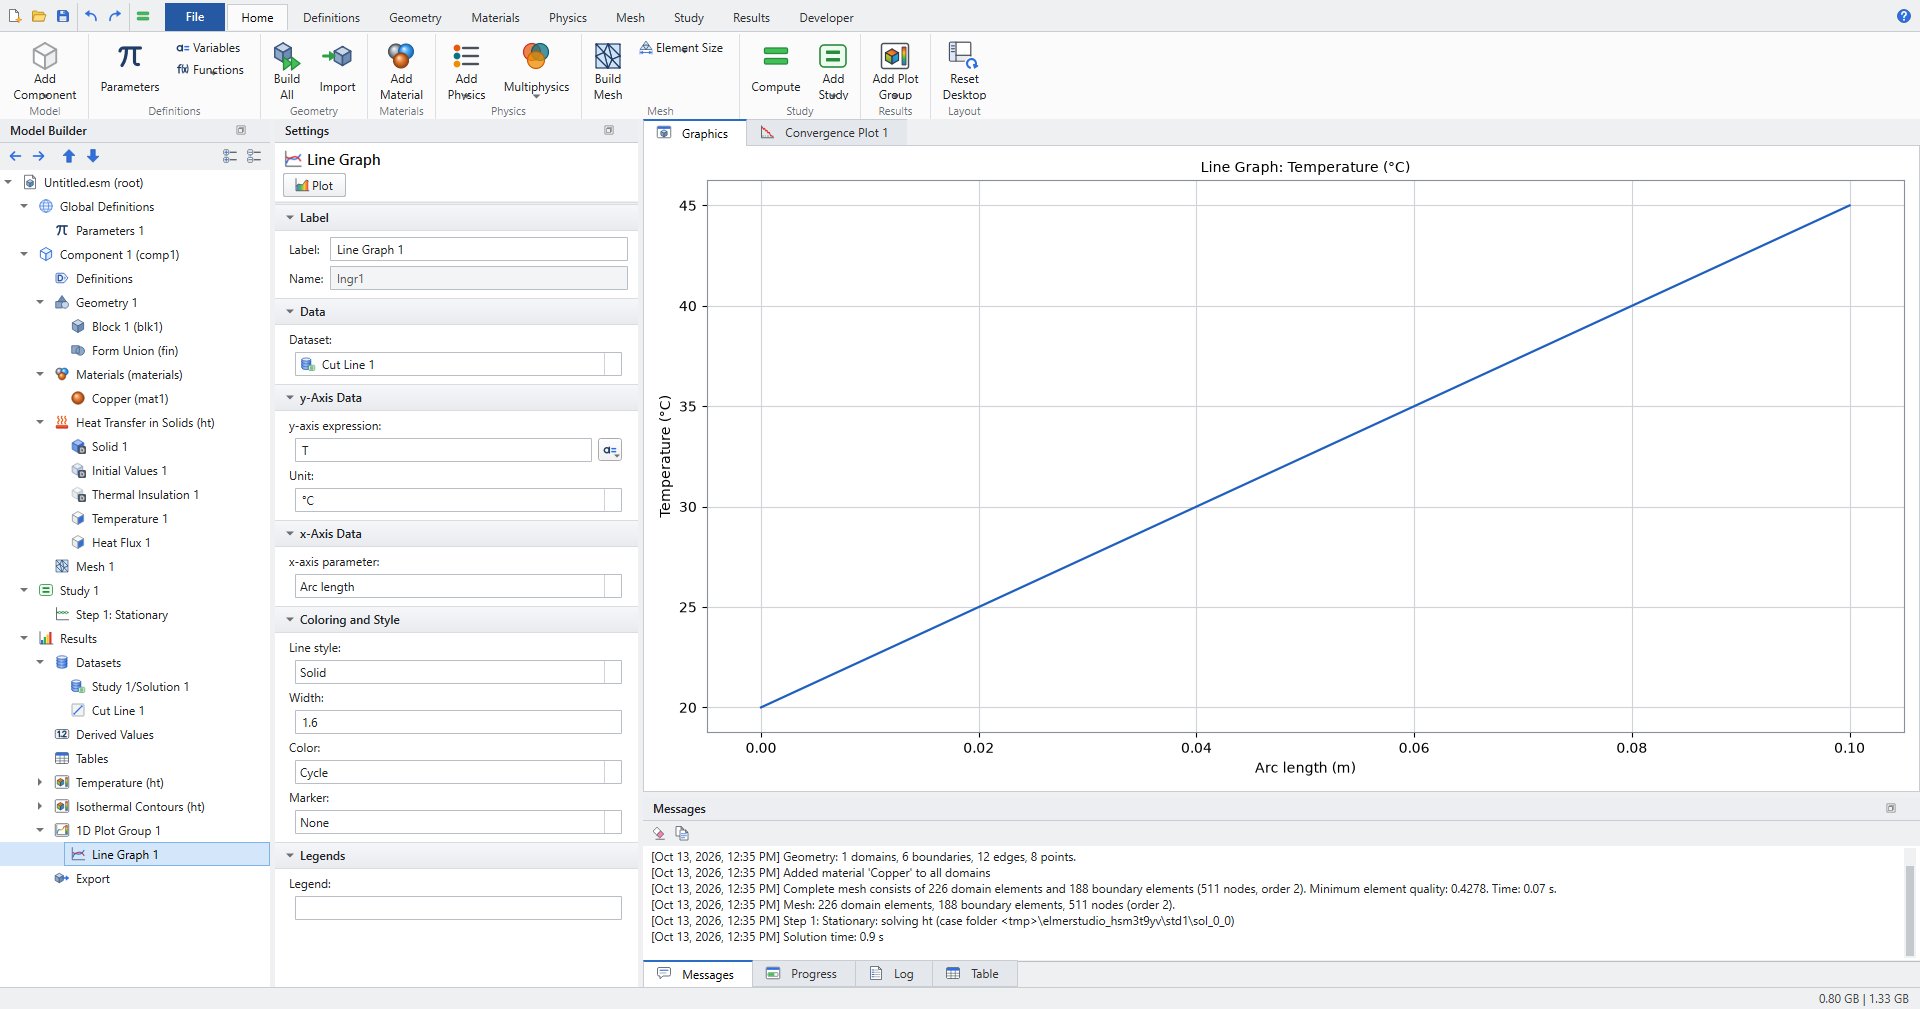
Task: Collapse the Coloring and Style section
Action: click(x=290, y=620)
